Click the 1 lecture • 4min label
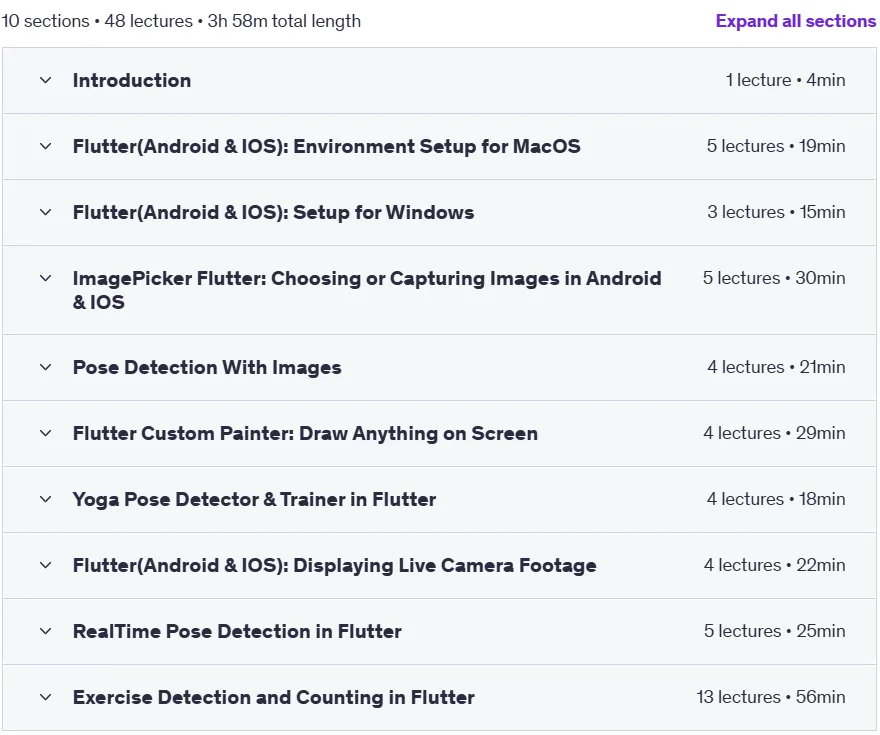Screen dimensions: 880x735 coord(785,80)
